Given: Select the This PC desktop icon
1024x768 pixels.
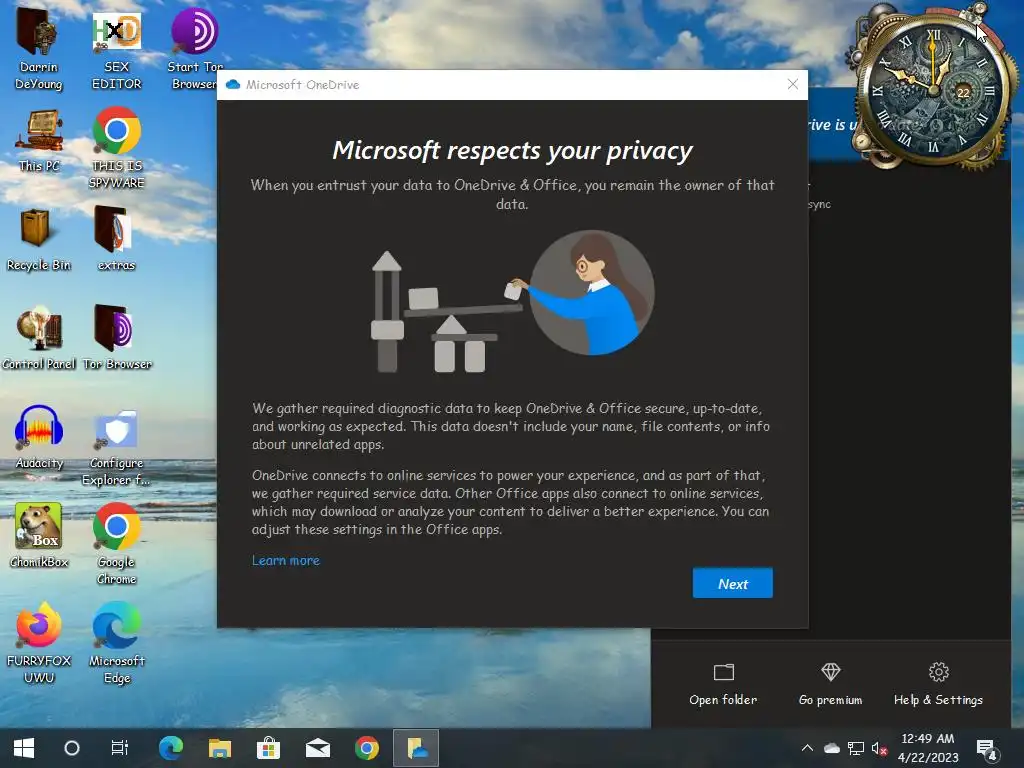Looking at the screenshot, I should pyautogui.click(x=39, y=140).
